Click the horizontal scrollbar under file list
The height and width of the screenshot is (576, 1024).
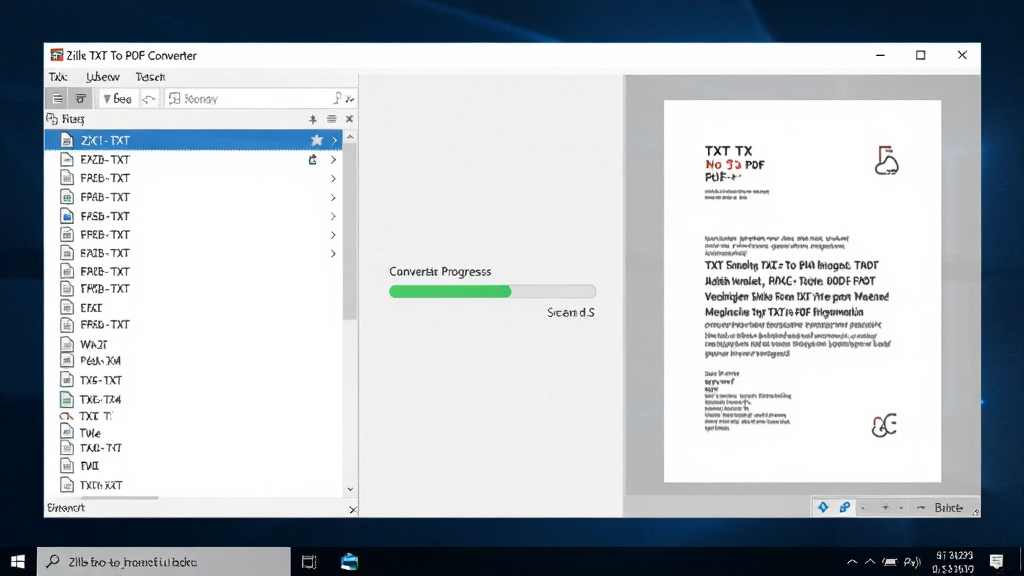(120, 498)
